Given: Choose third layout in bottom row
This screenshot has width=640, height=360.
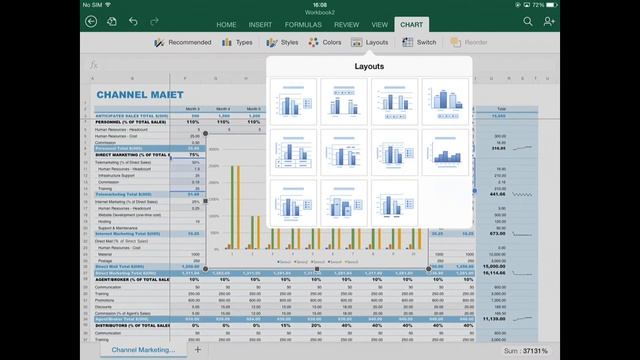Looking at the screenshot, I should (395, 203).
